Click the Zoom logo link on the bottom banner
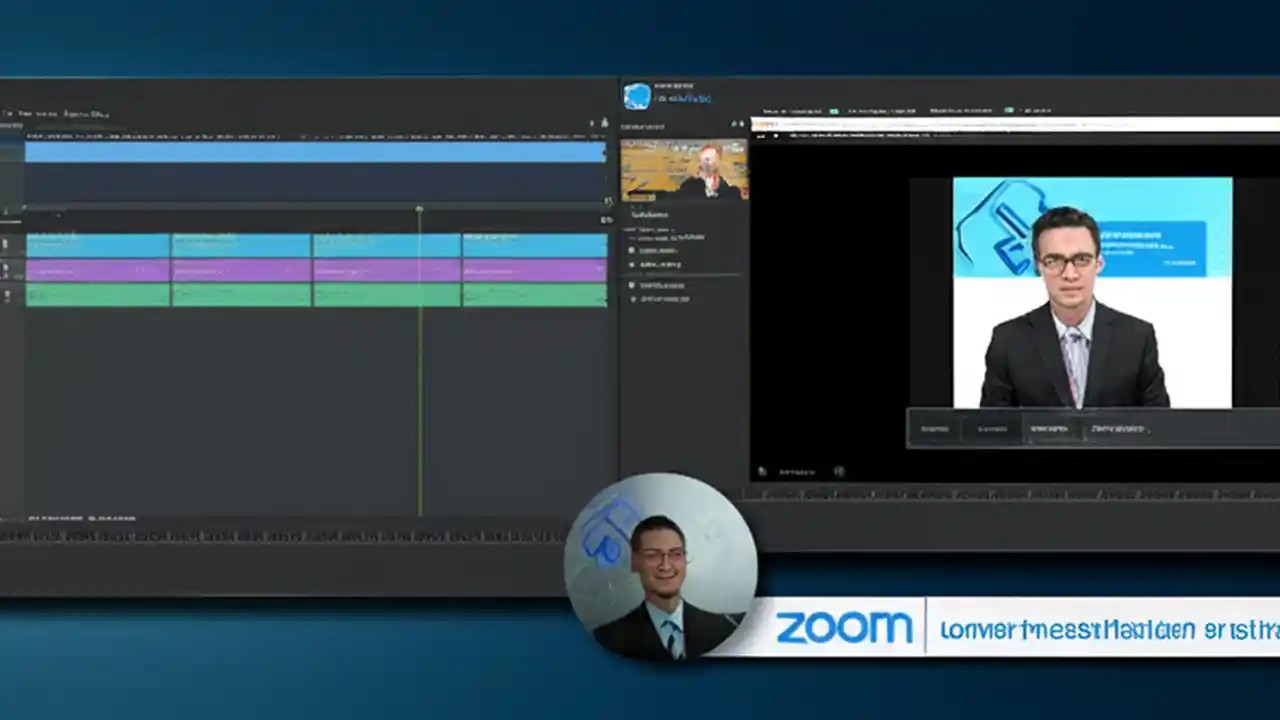 [x=845, y=627]
